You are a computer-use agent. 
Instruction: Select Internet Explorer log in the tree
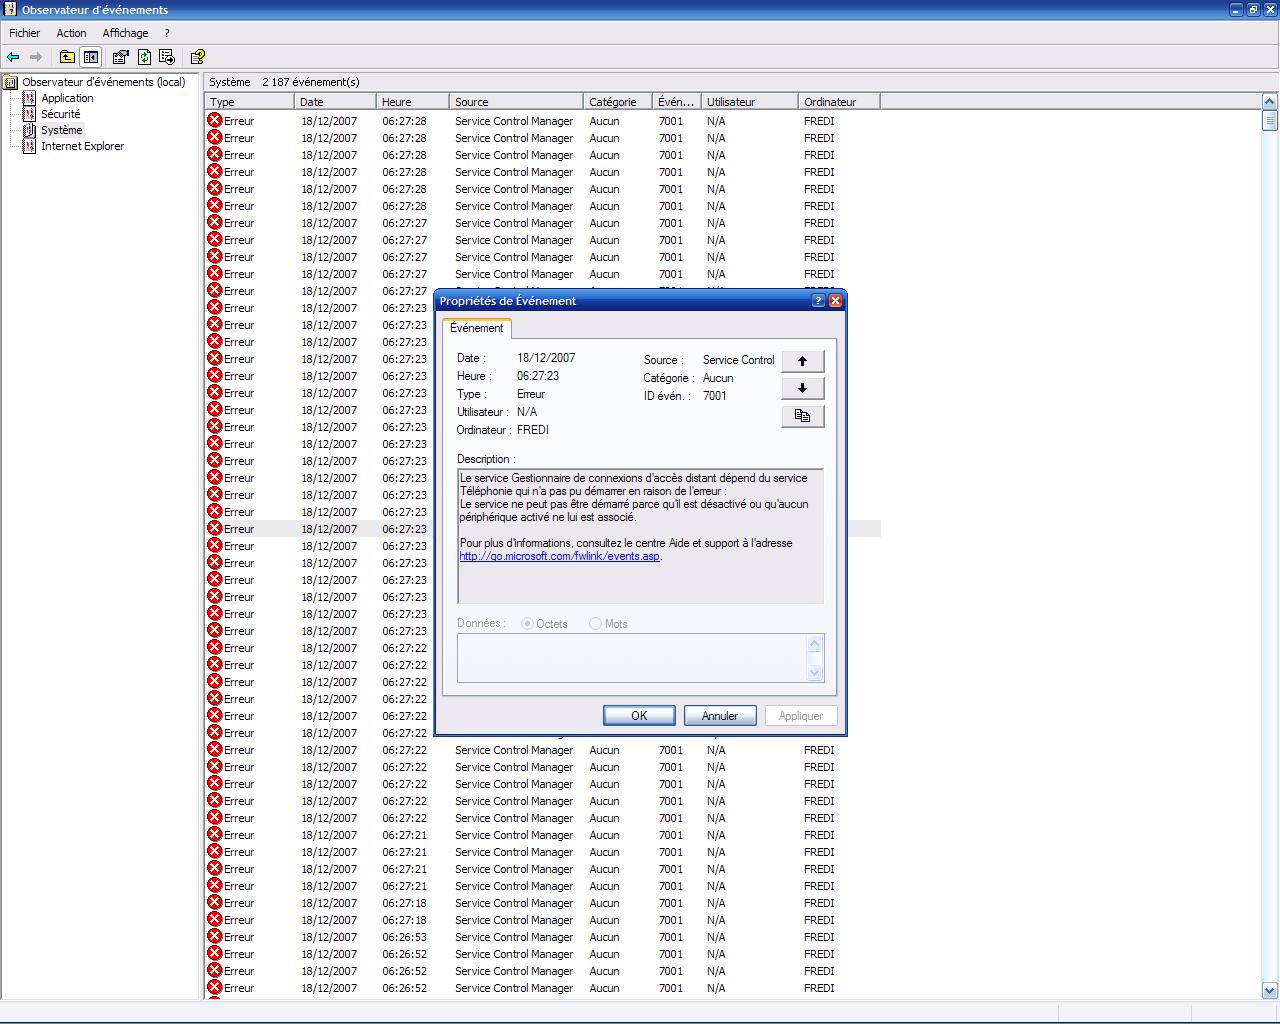tap(82, 146)
